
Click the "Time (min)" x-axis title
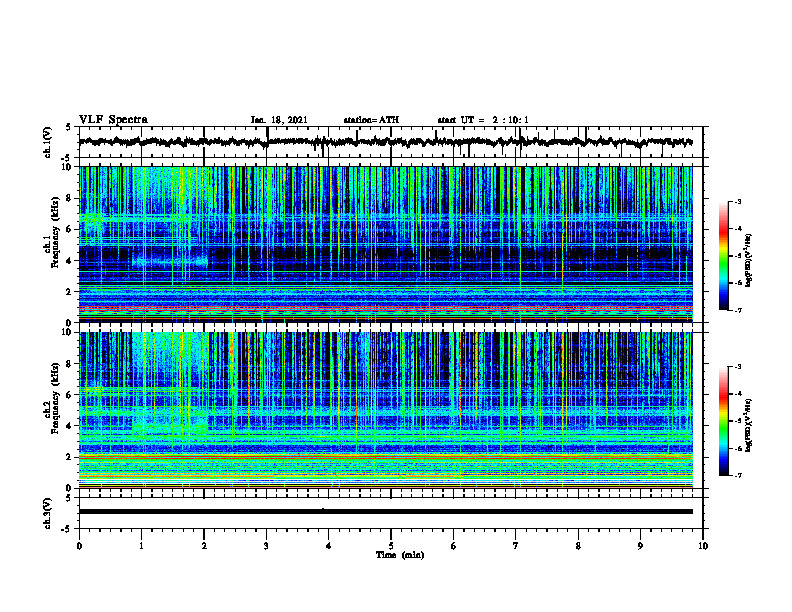tap(400, 555)
